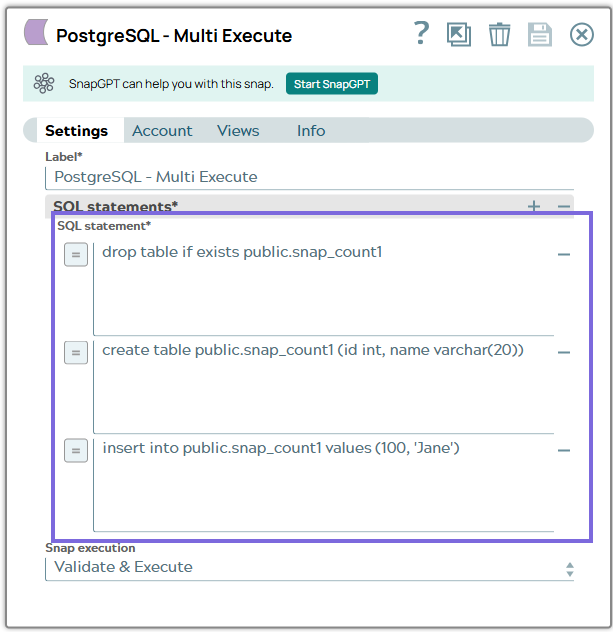Open the Snap execution dropdown
This screenshot has width=613, height=632.
(x=310, y=568)
